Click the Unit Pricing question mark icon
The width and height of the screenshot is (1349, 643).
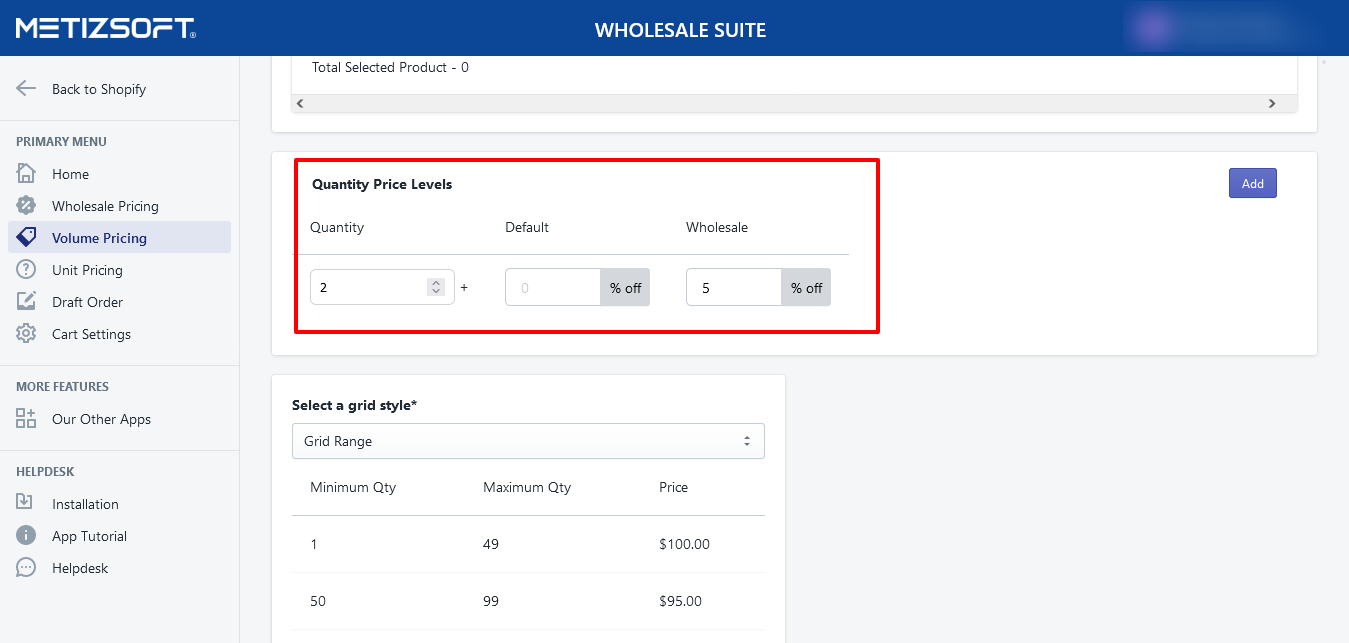pyautogui.click(x=26, y=270)
